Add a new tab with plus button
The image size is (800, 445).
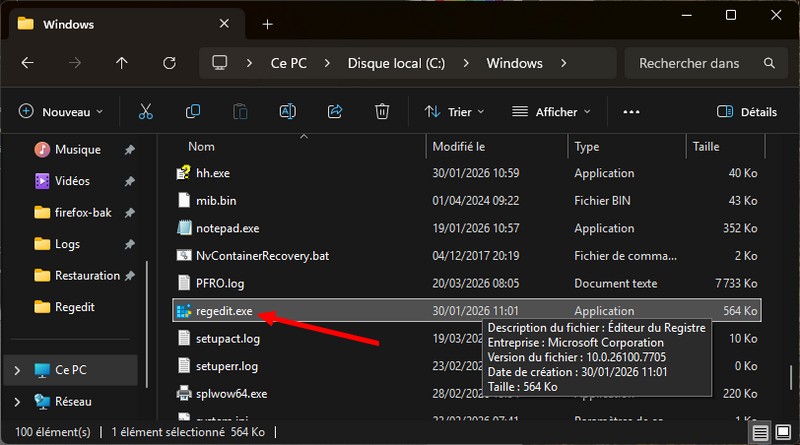coord(267,24)
